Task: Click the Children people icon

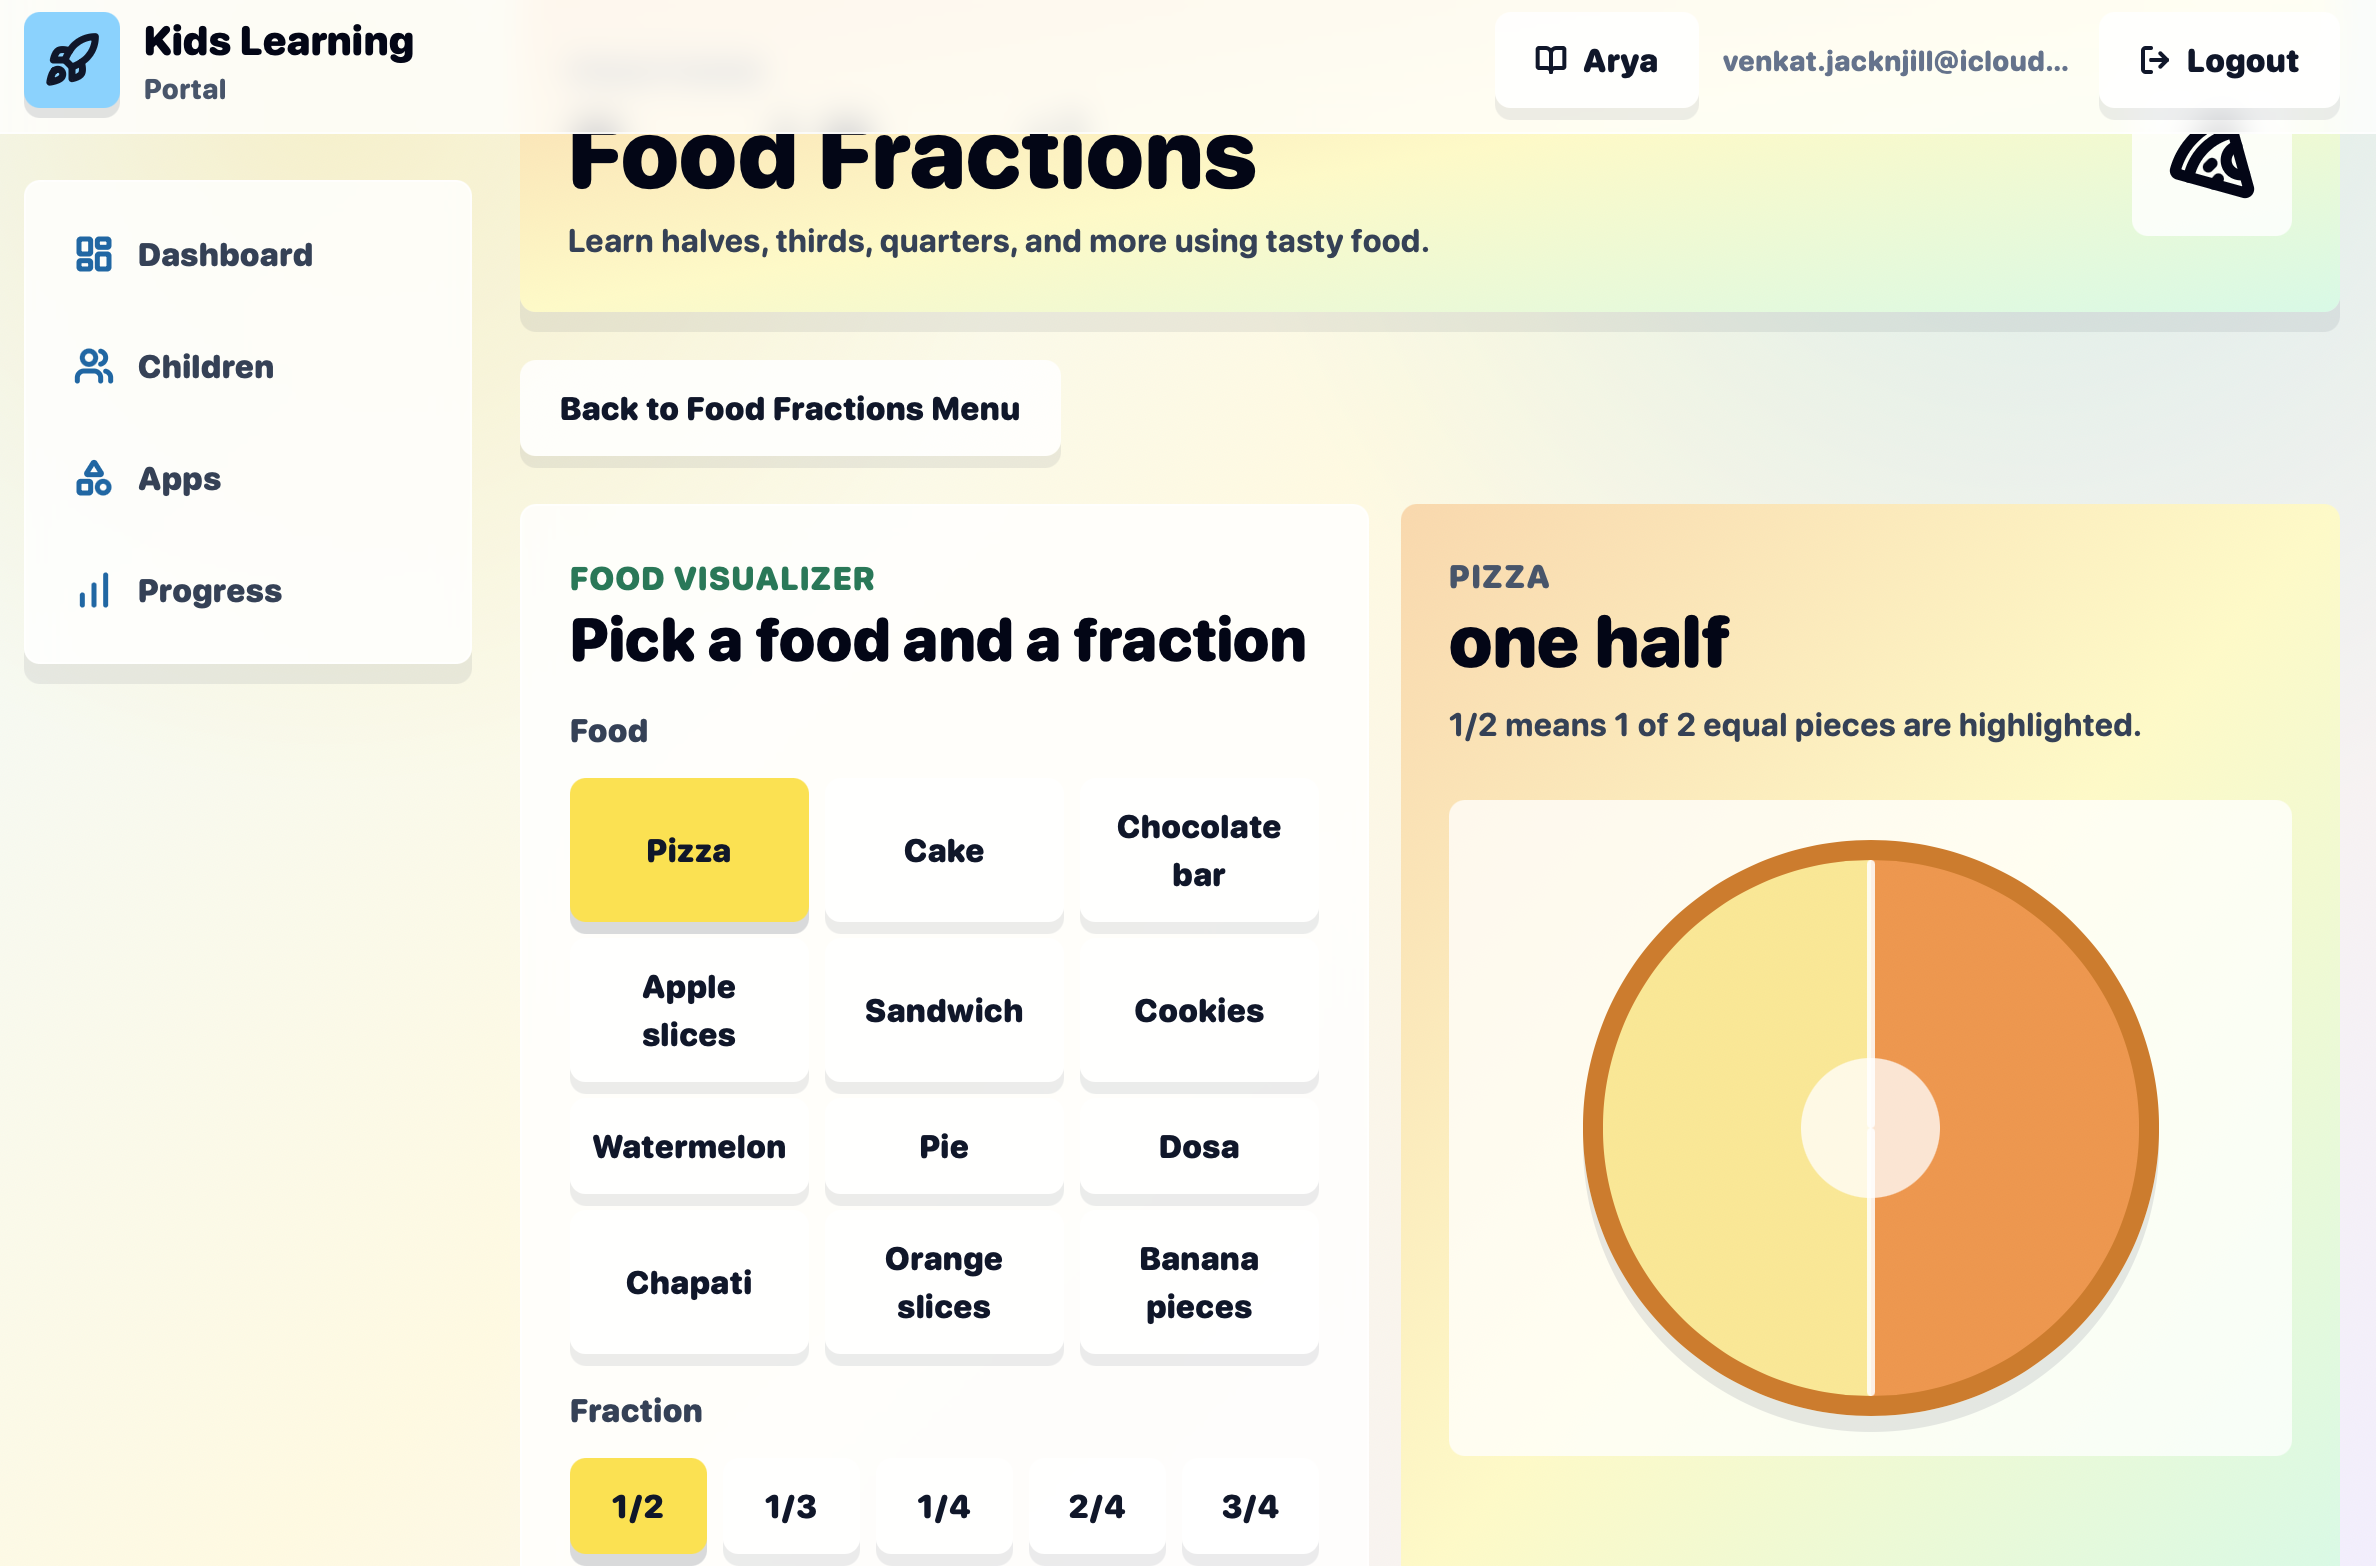Action: coord(94,367)
